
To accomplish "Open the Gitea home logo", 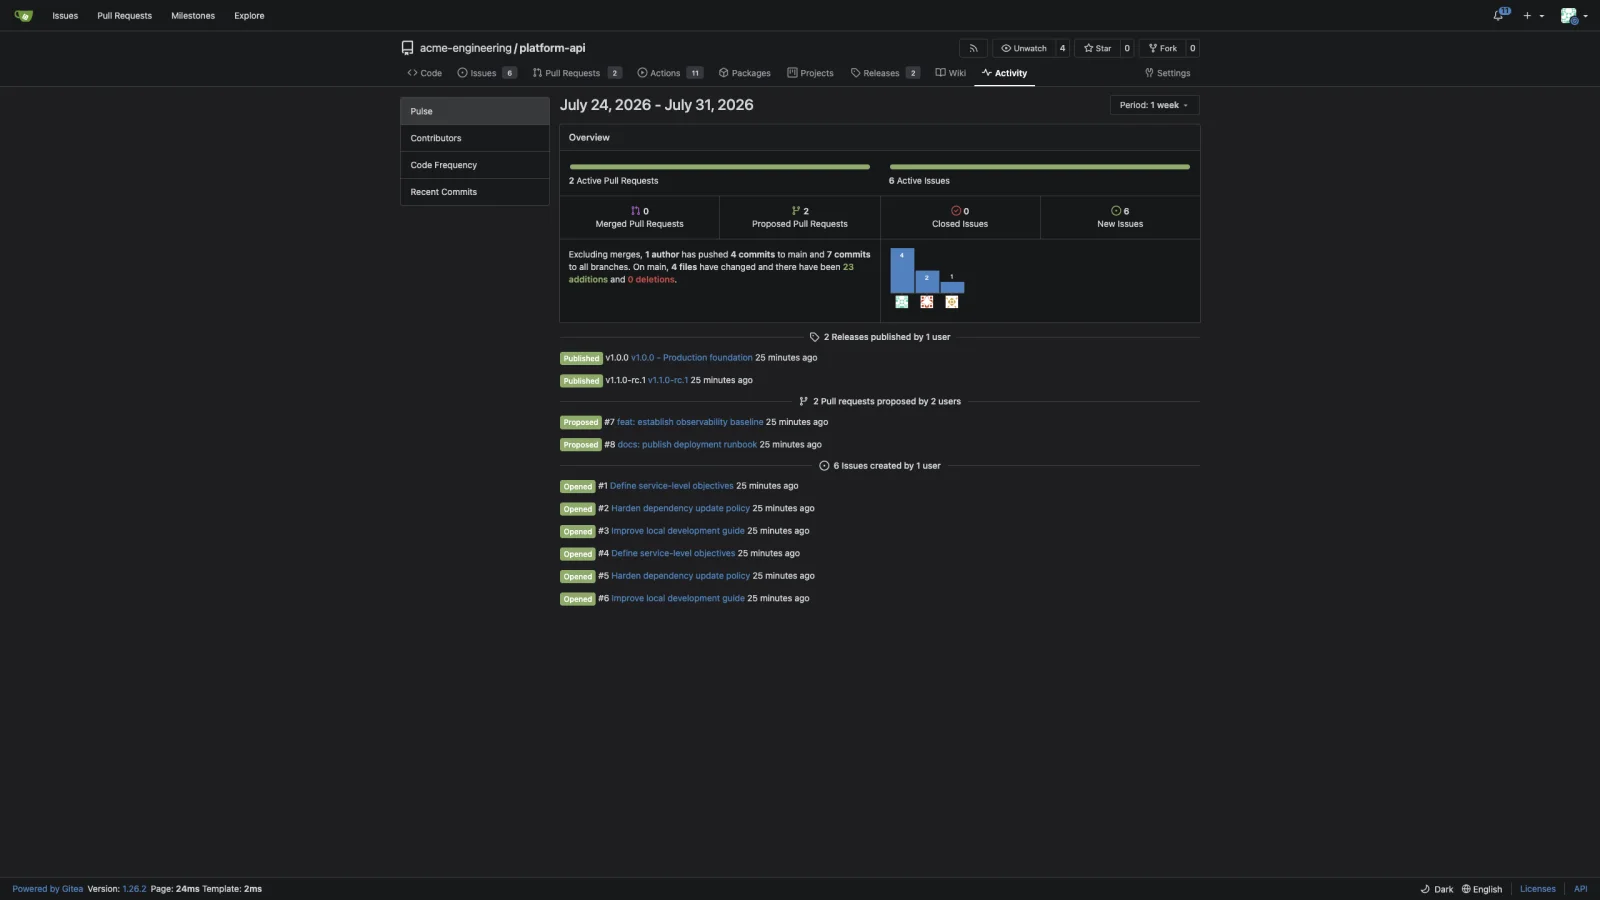I will pos(24,15).
